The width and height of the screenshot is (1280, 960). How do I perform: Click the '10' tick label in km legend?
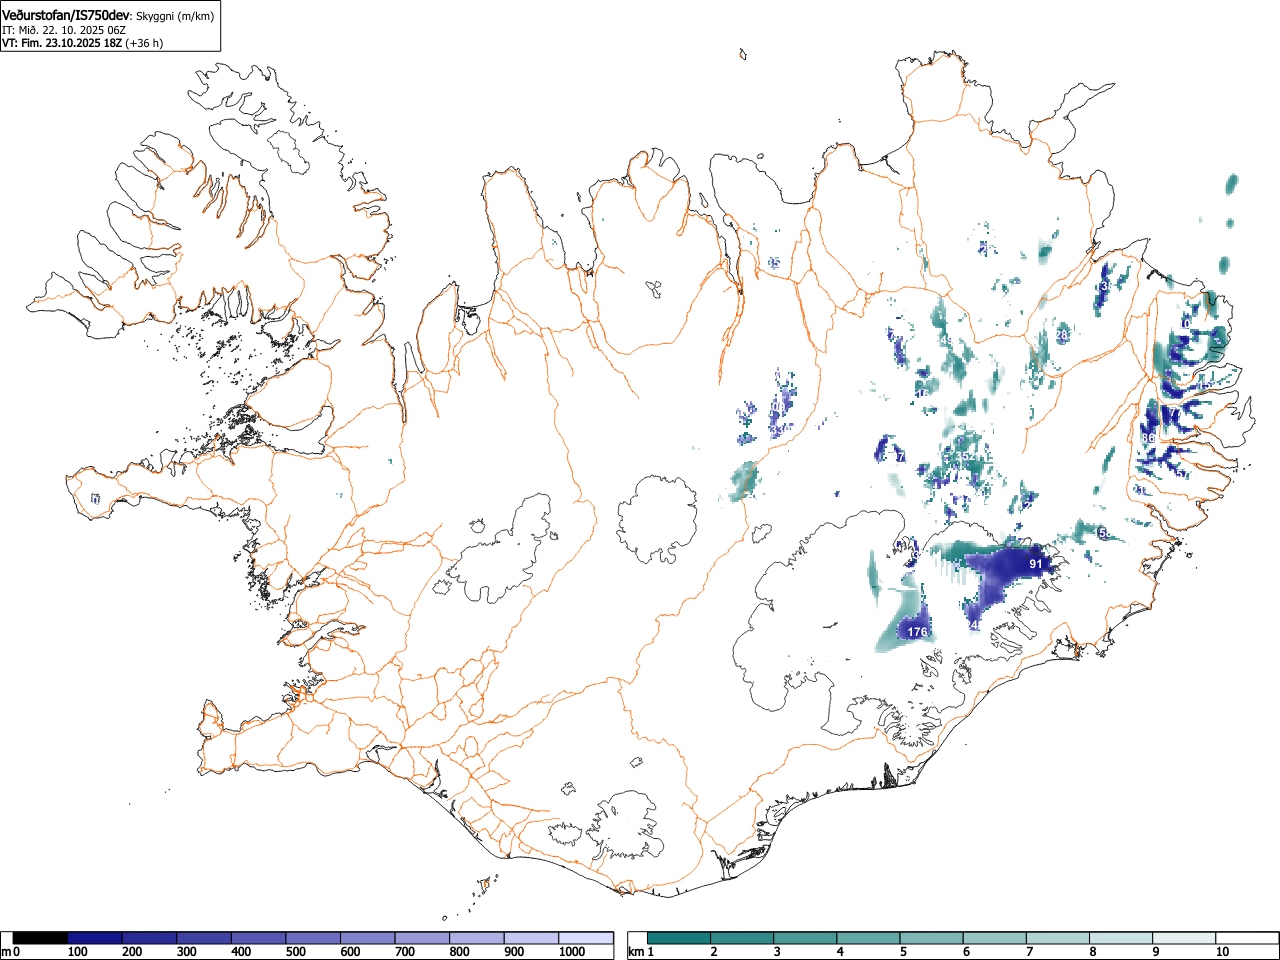[1221, 952]
